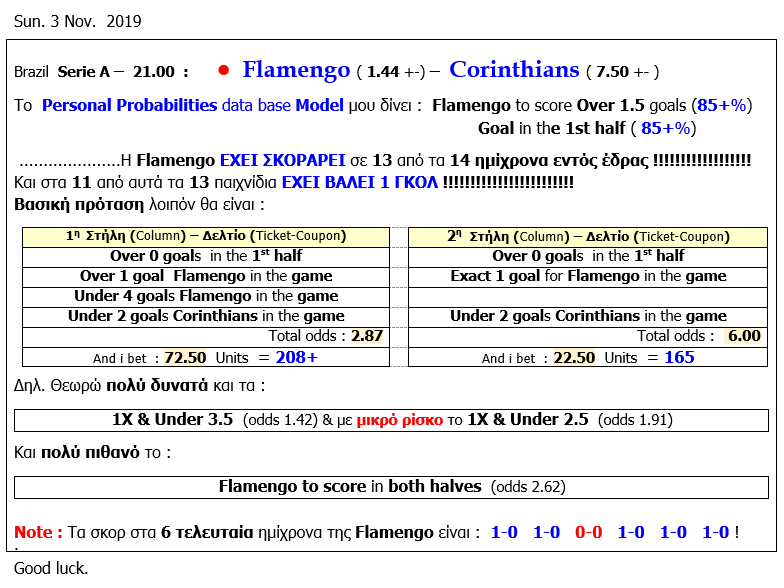784x588 pixels.
Task: Click Corinthians odds '( 7.50 +- )'
Action: pos(622,72)
